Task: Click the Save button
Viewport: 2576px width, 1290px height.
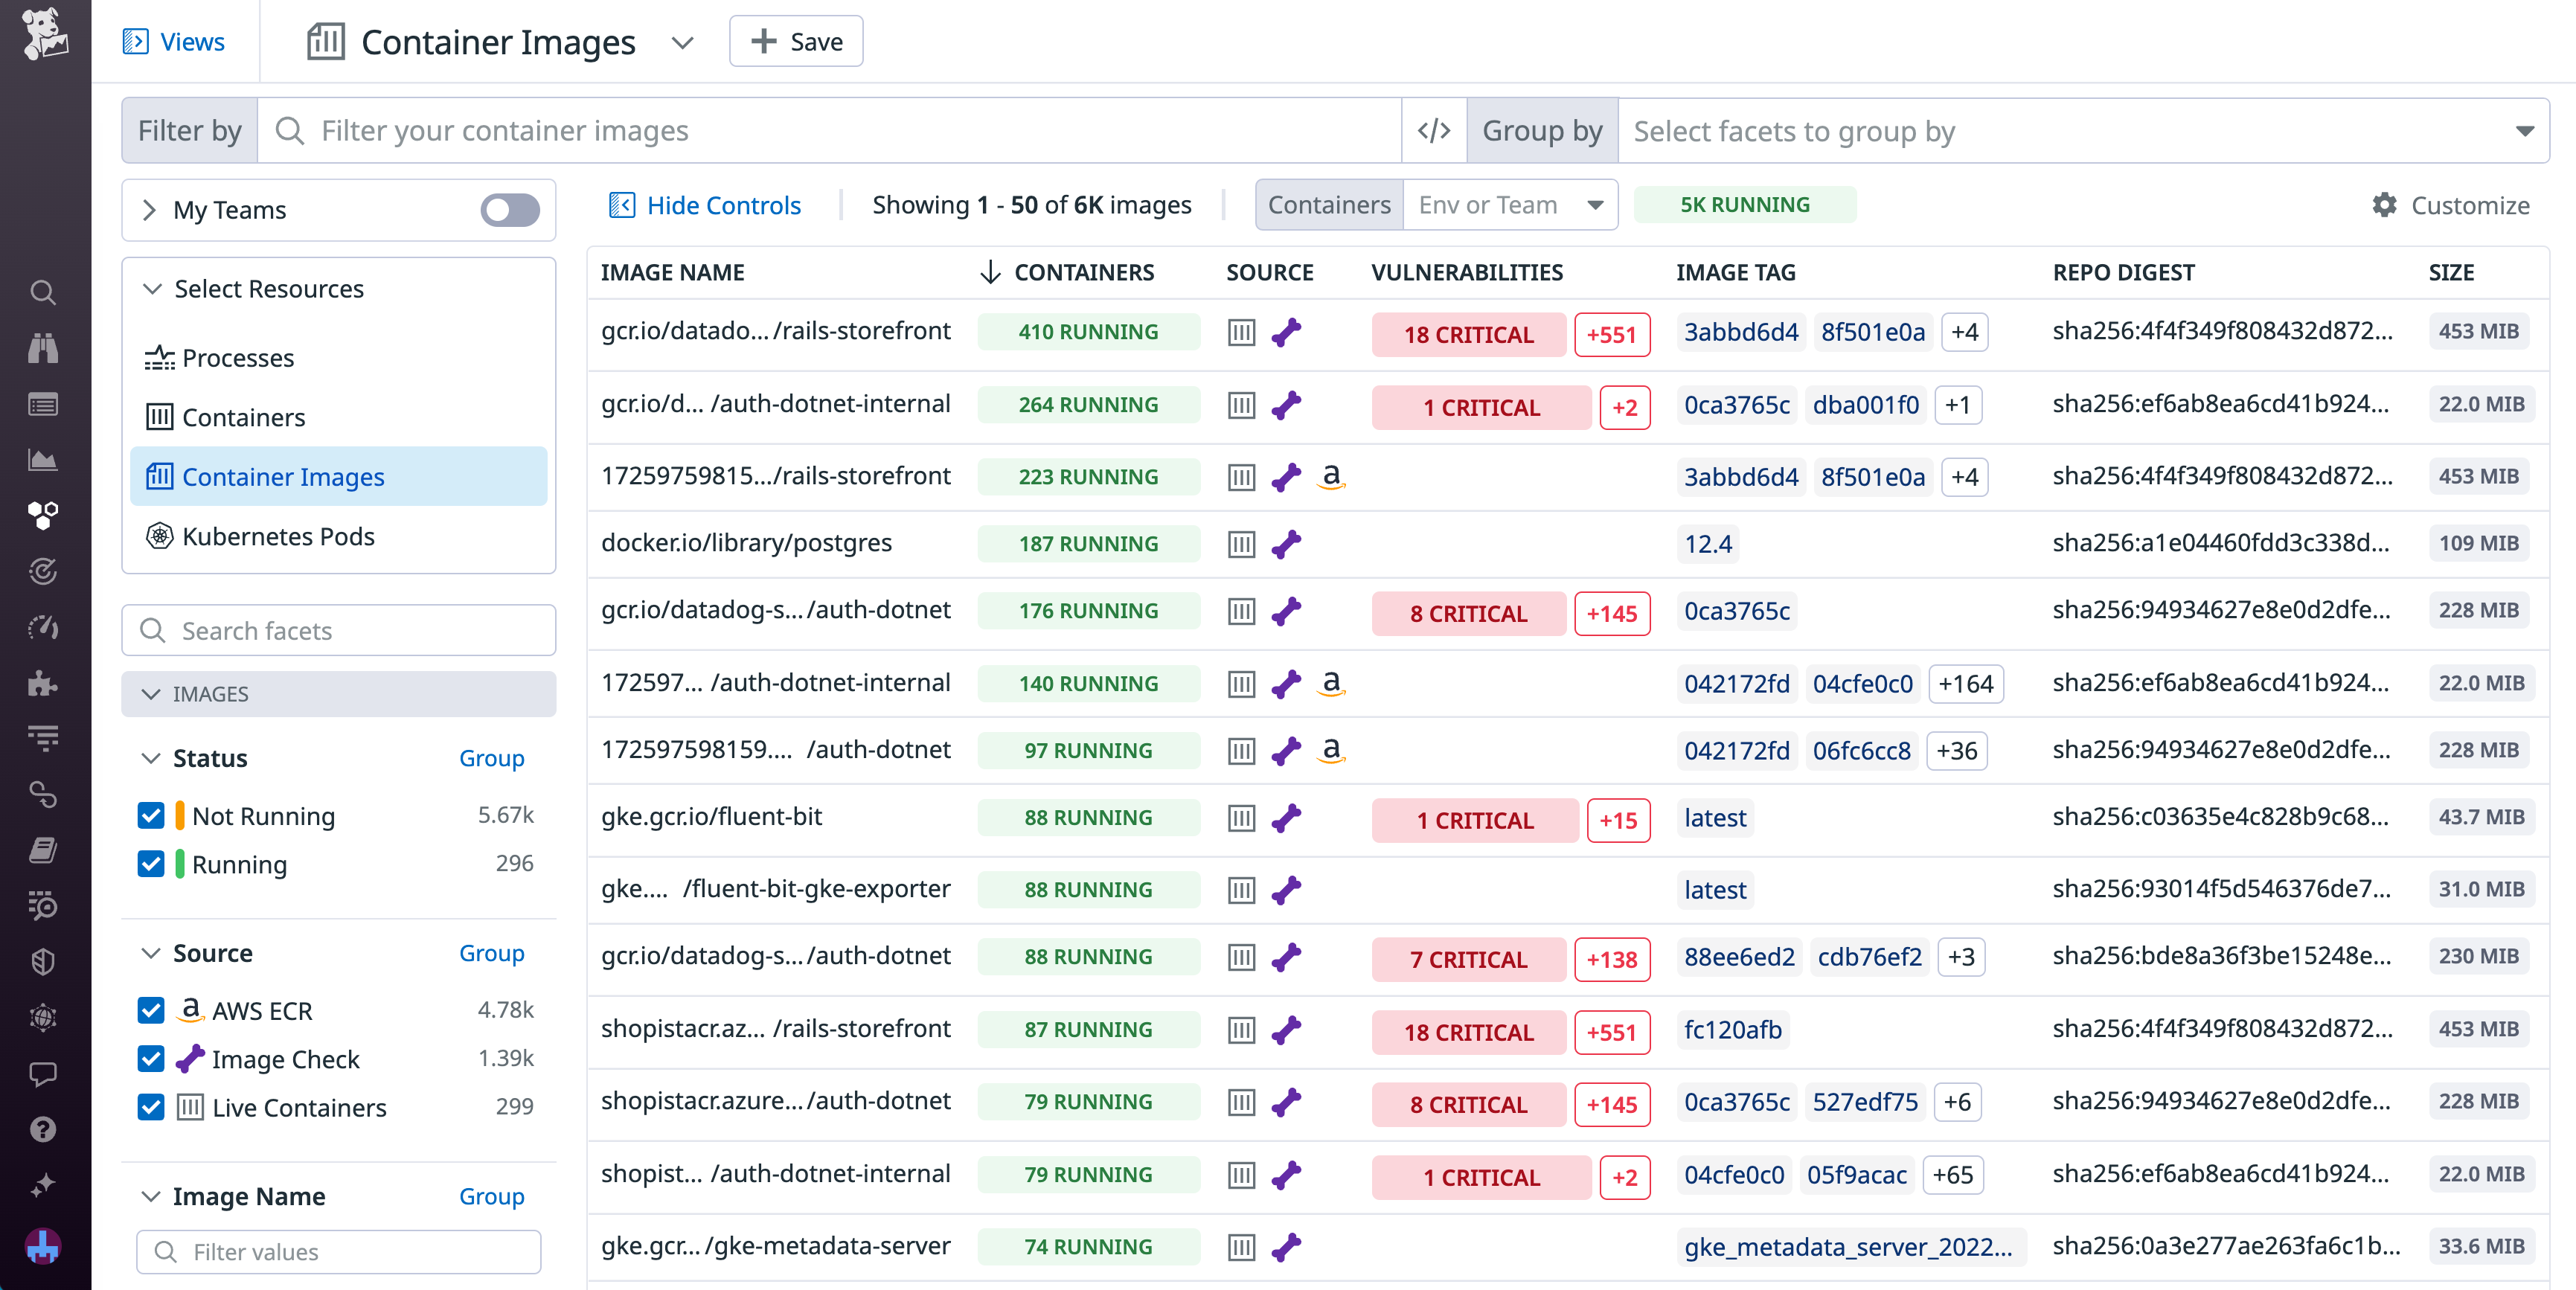Action: (796, 41)
